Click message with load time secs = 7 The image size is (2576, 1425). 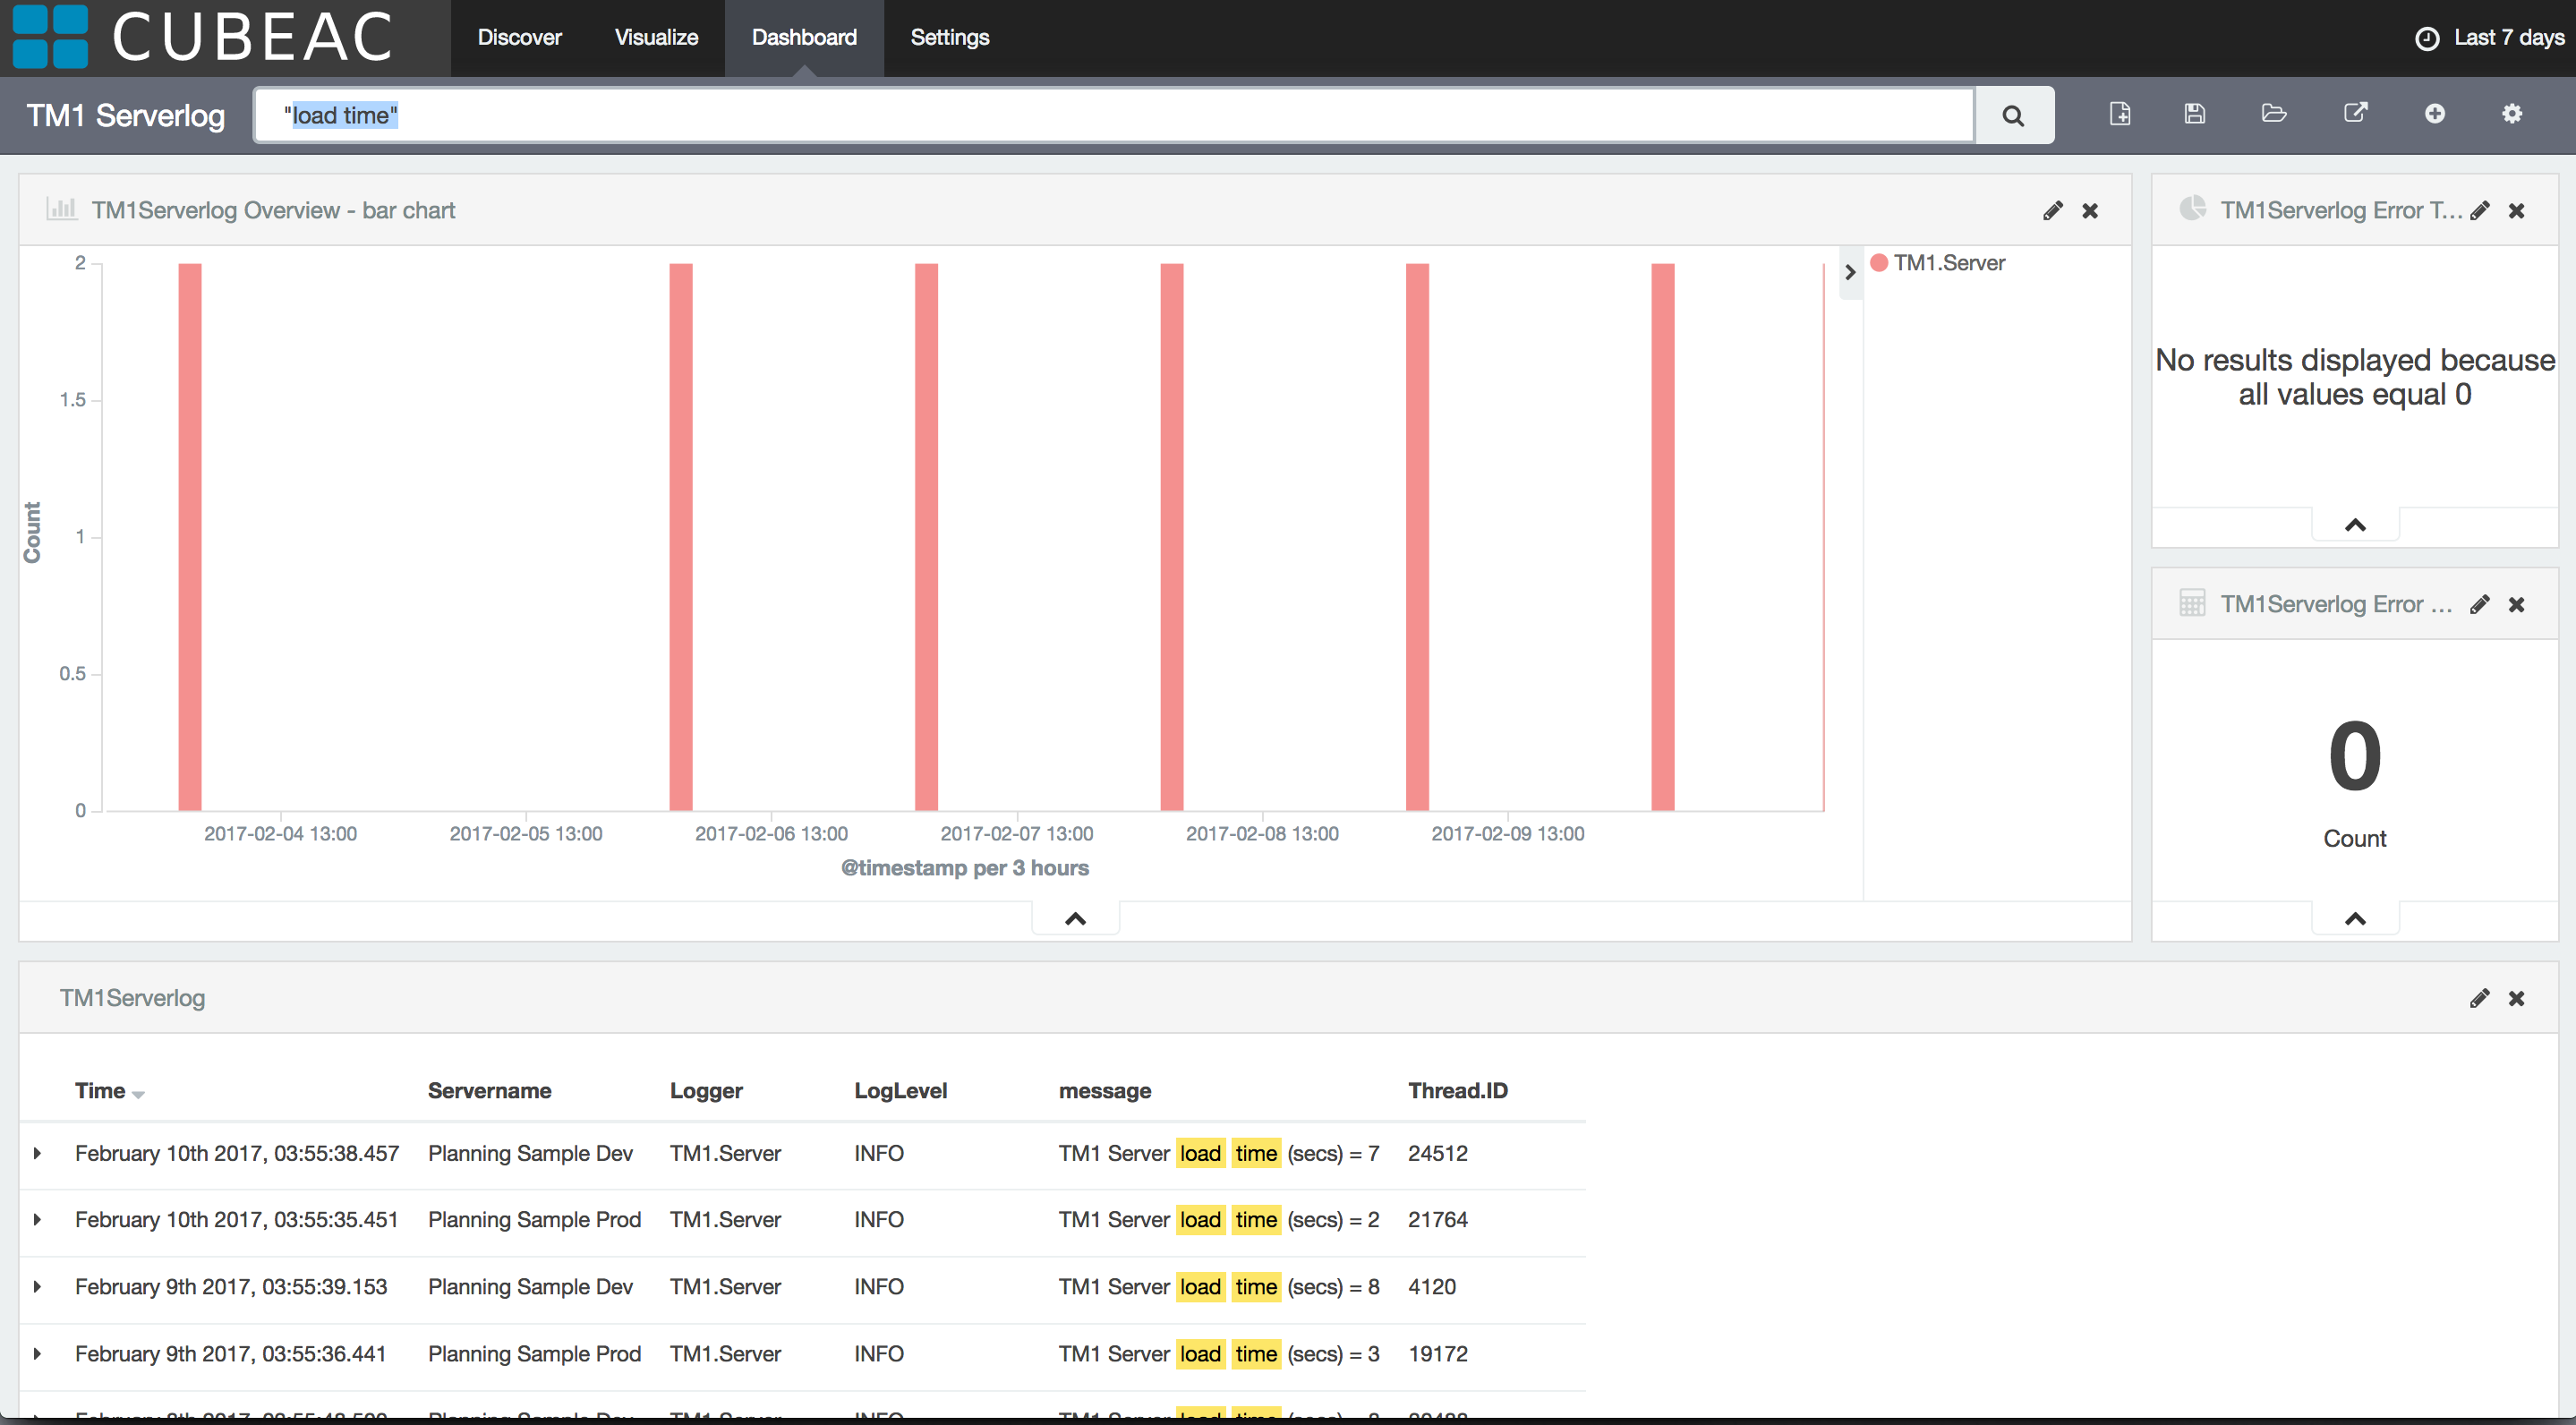1219,1153
